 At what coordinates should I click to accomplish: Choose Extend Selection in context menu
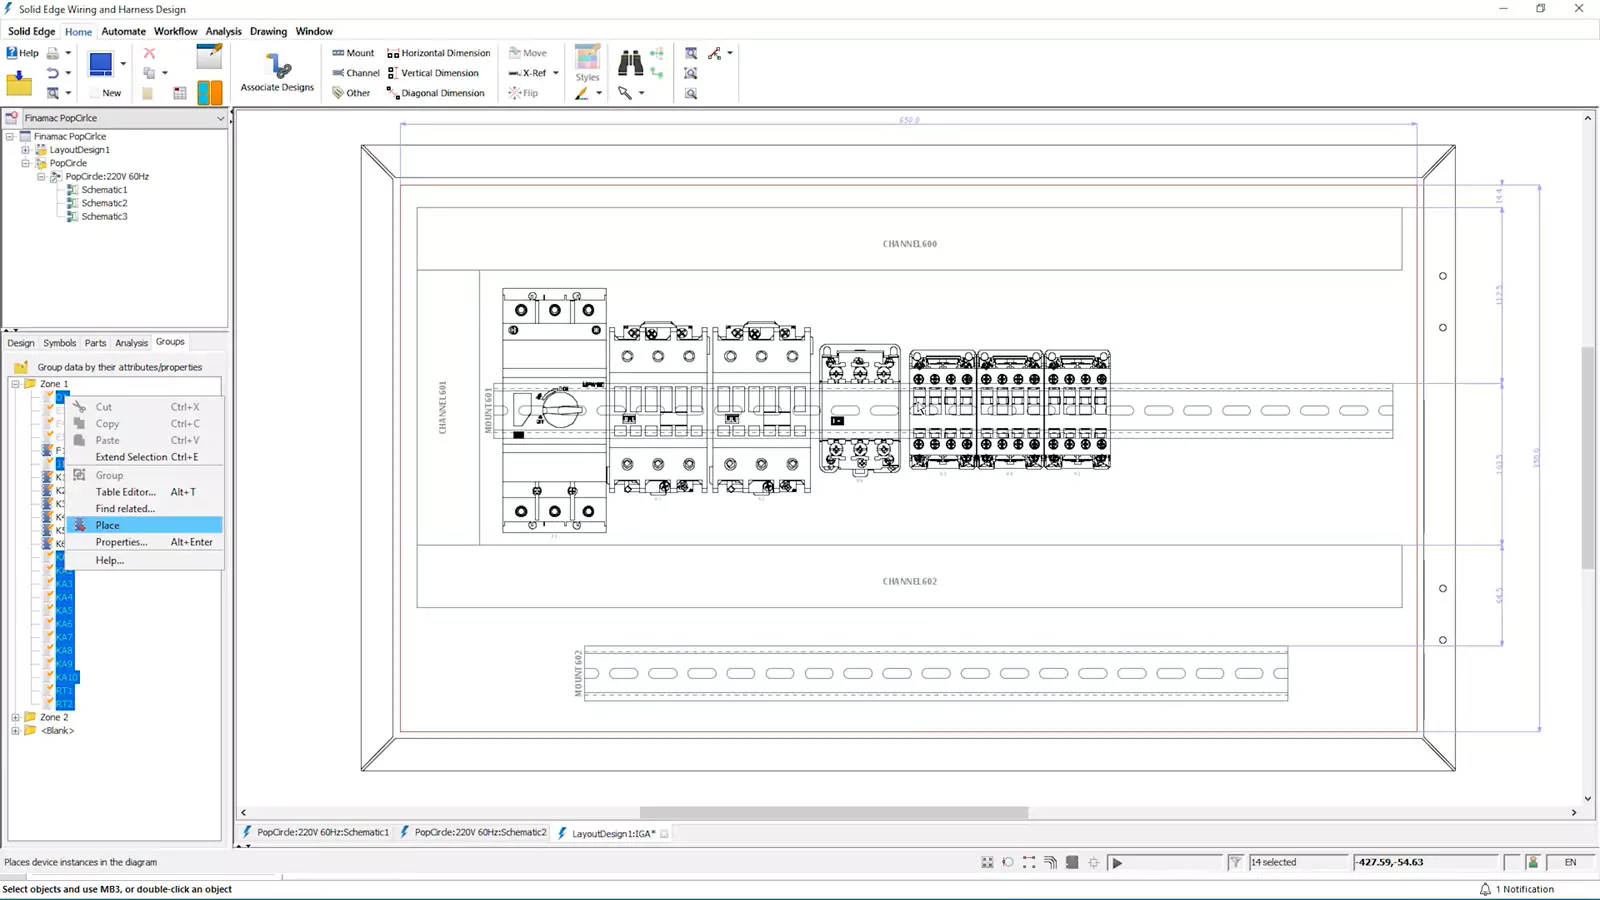pyautogui.click(x=144, y=457)
